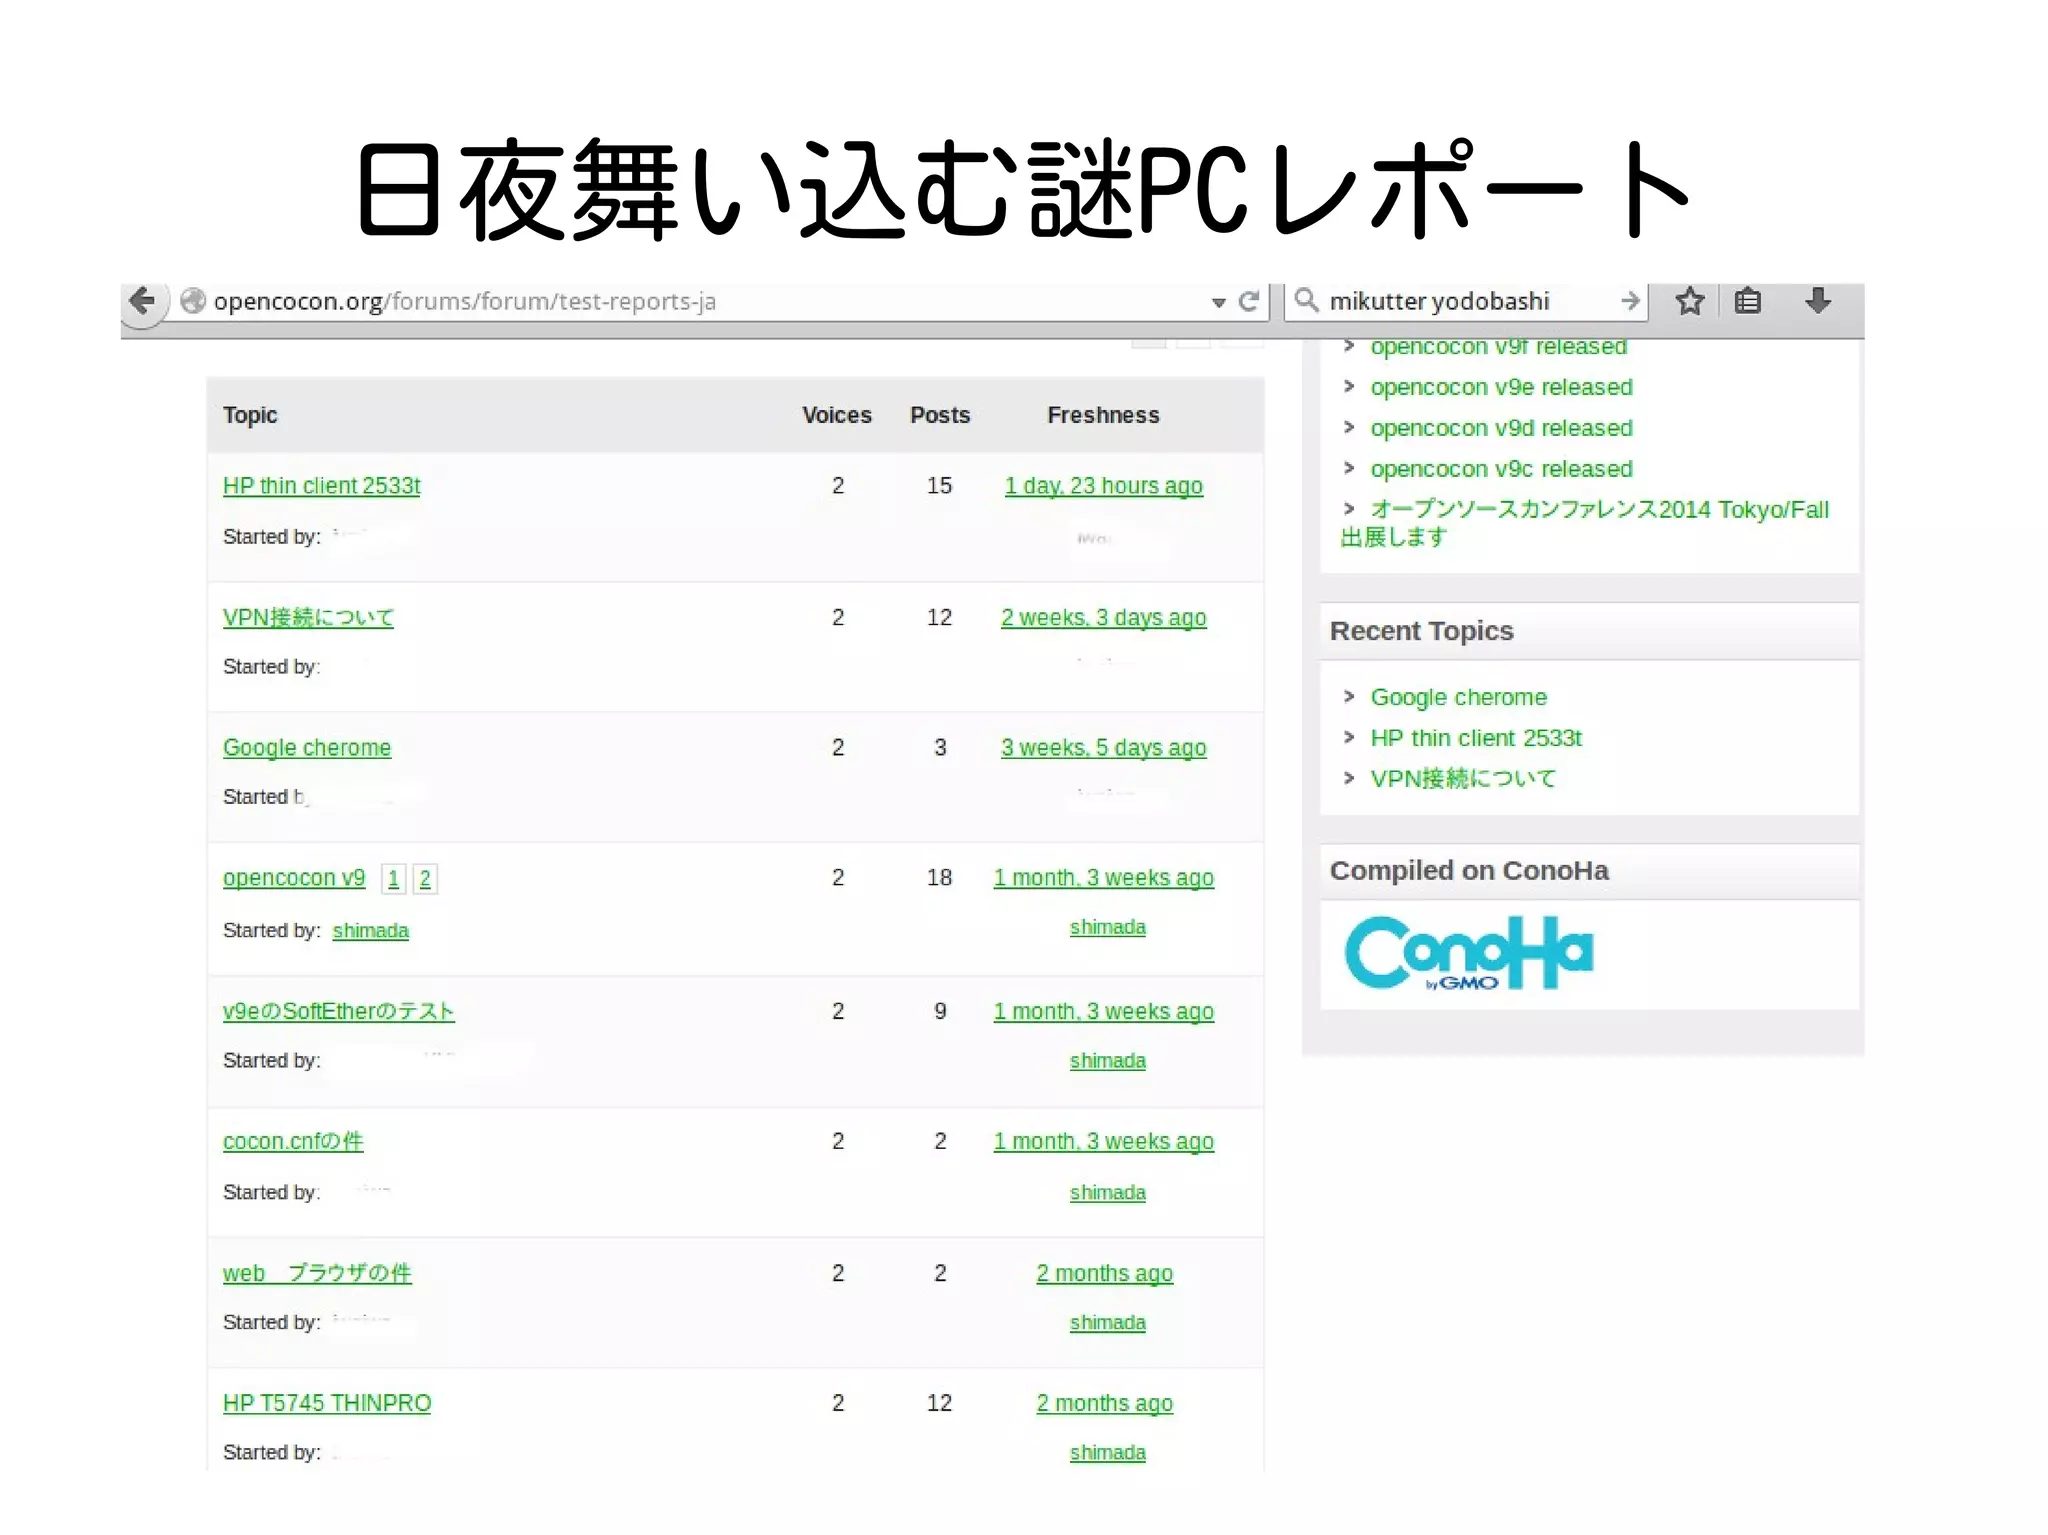Open opencocon v9f released sidebar link
Image resolution: width=2048 pixels, height=1535 pixels.
1498,348
